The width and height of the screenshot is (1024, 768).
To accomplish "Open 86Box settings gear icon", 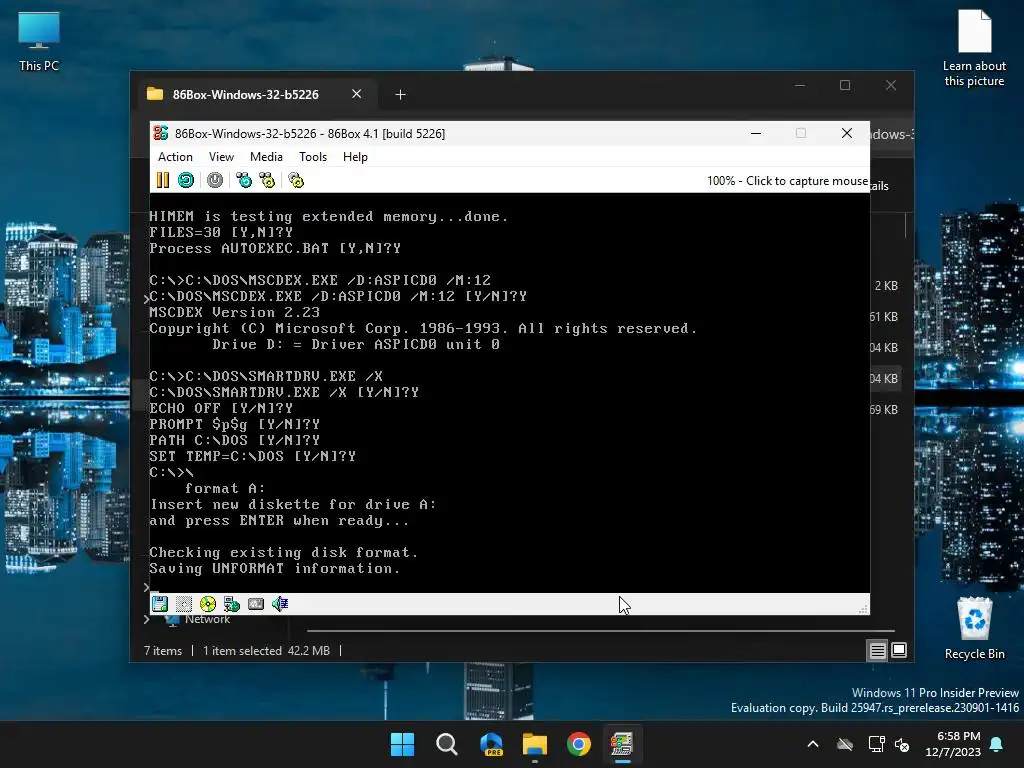I will pyautogui.click(x=296, y=180).
